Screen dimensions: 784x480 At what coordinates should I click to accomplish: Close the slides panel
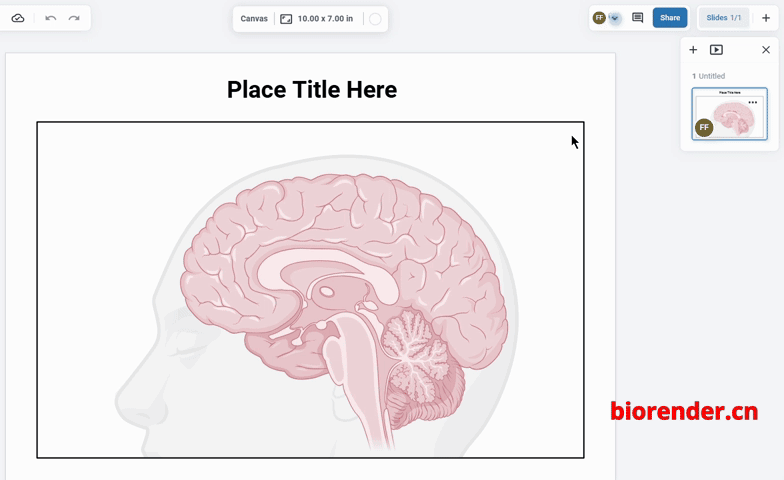(x=766, y=50)
